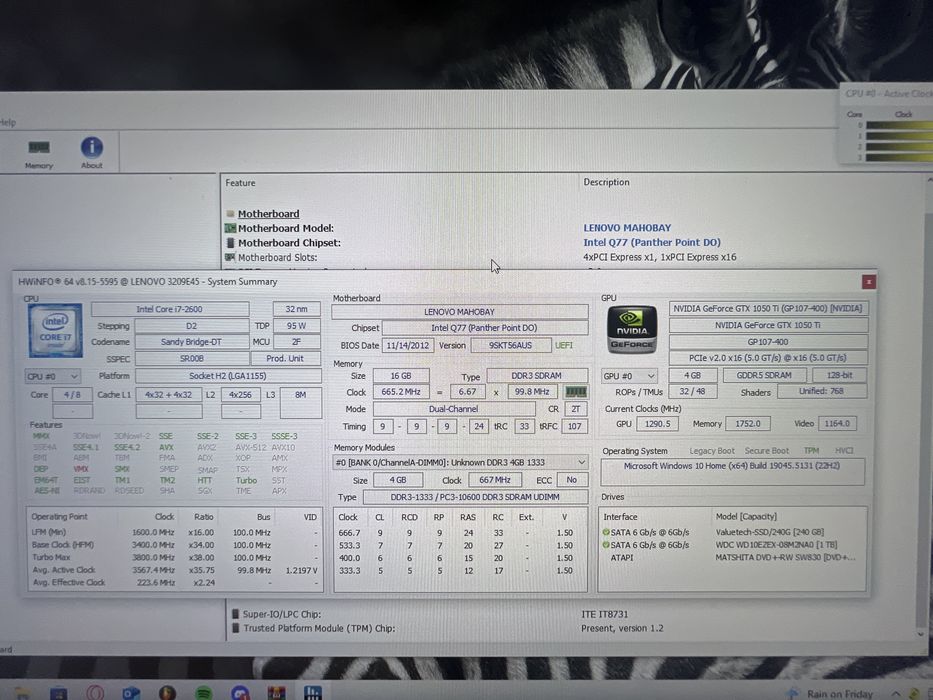The height and width of the screenshot is (700, 933).
Task: Click the Intel Core i7 logo
Action: [x=55, y=331]
